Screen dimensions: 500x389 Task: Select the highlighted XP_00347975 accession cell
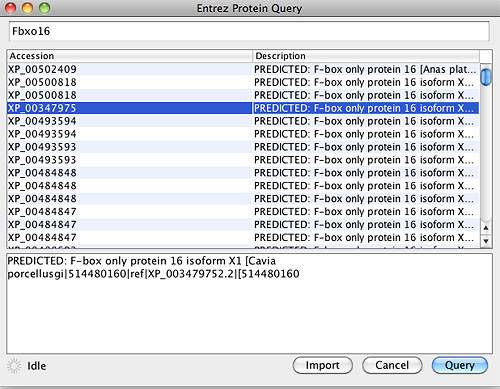point(129,108)
